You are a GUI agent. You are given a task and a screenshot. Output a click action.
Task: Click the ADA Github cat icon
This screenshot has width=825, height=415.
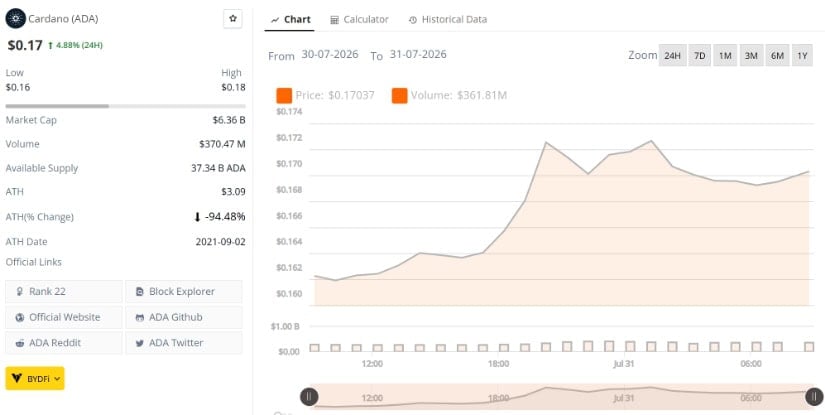[x=139, y=317]
